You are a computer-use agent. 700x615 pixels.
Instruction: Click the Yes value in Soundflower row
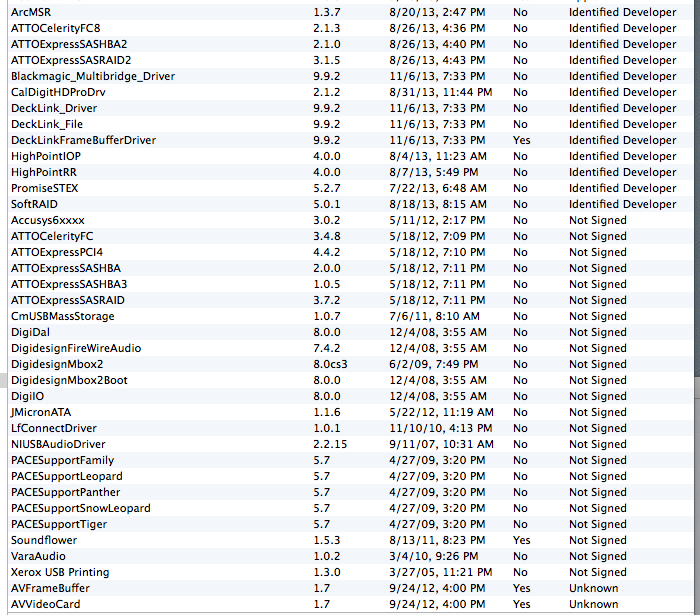[521, 540]
